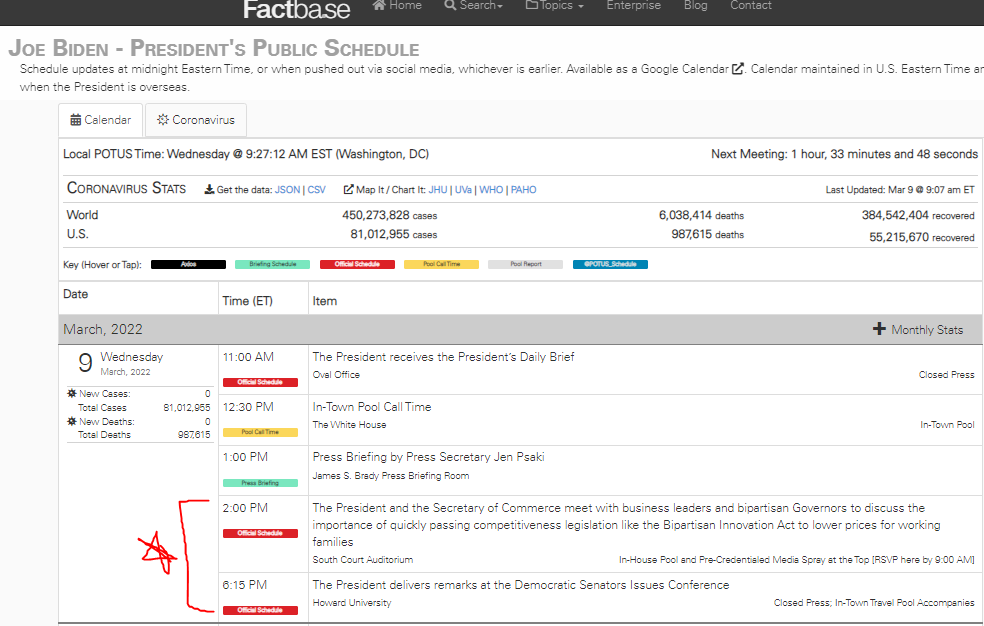Select the 'In-Town Pool Call Time' item
The width and height of the screenshot is (984, 626).
point(372,407)
